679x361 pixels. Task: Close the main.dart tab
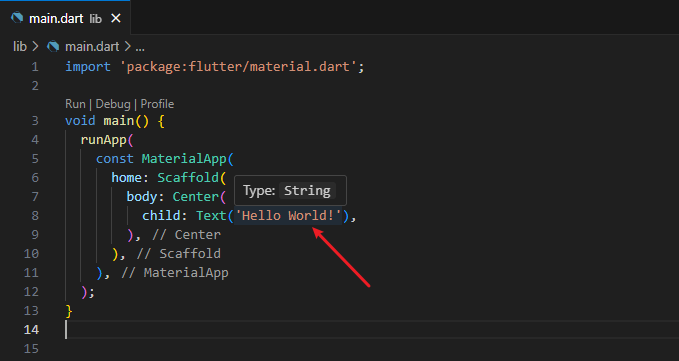click(x=116, y=18)
